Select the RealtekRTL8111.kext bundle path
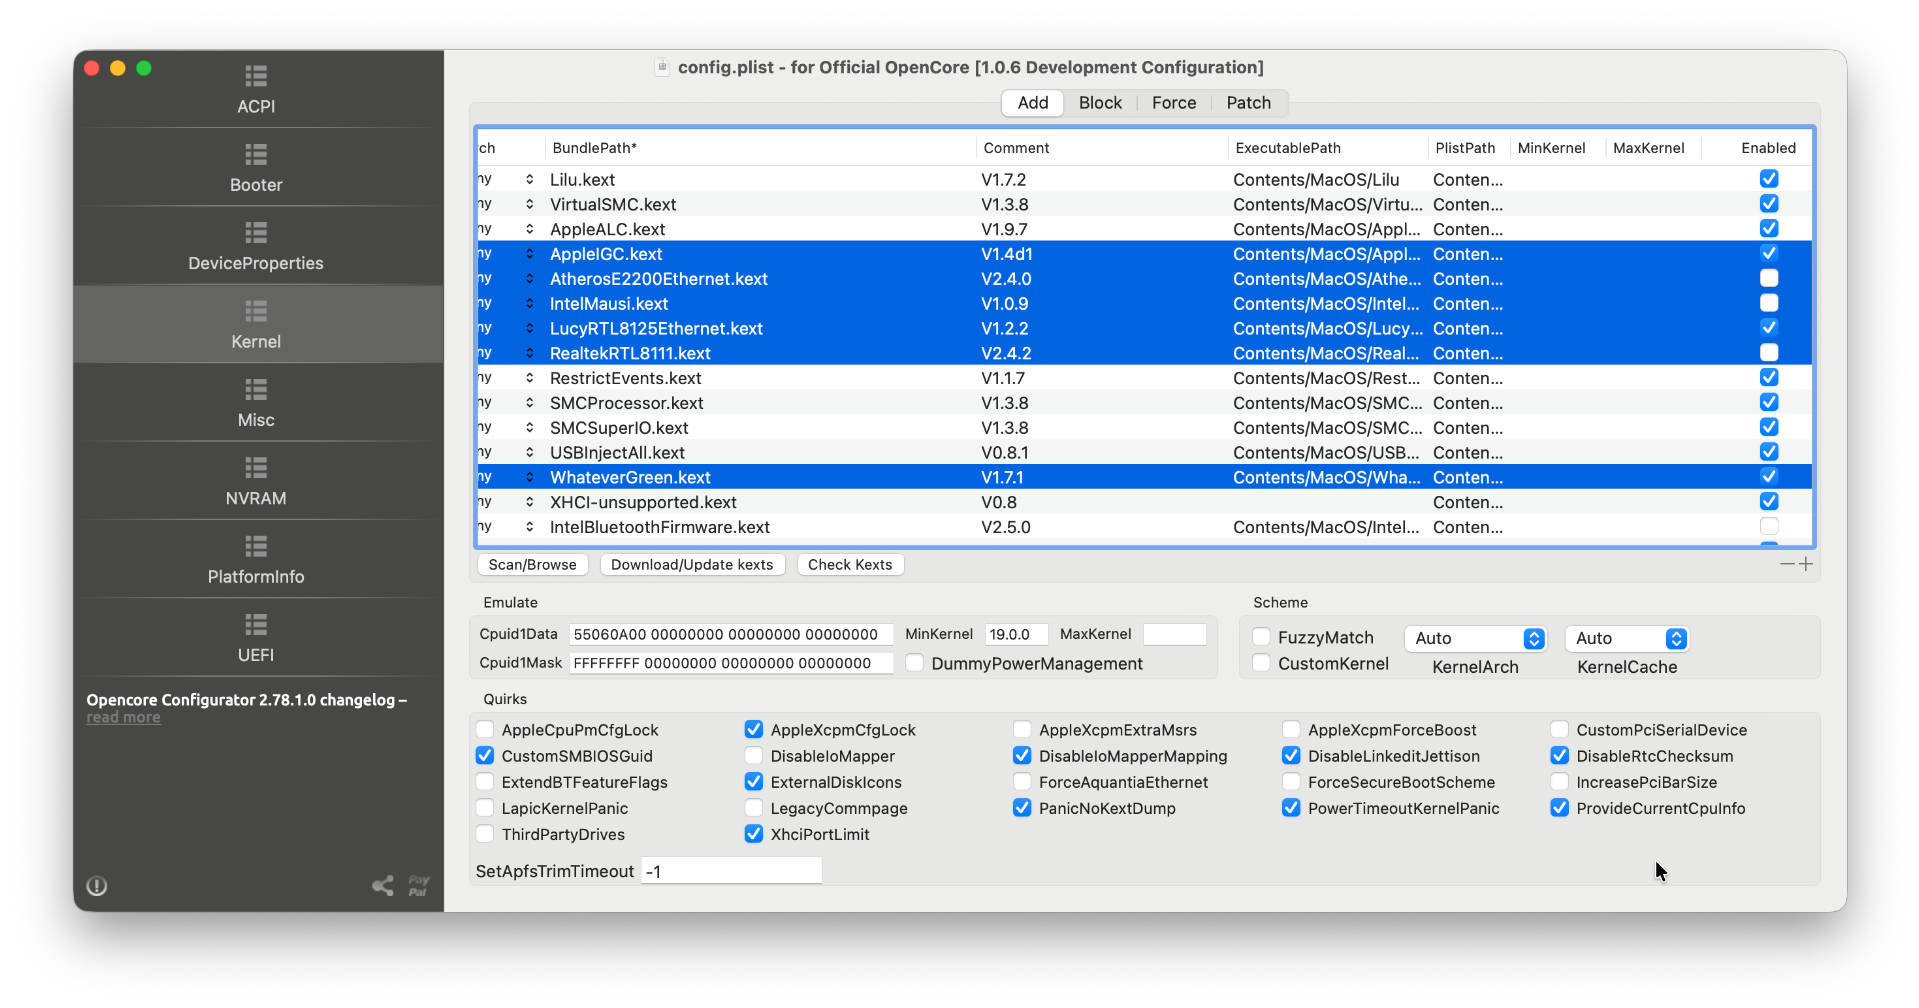 pyautogui.click(x=630, y=353)
